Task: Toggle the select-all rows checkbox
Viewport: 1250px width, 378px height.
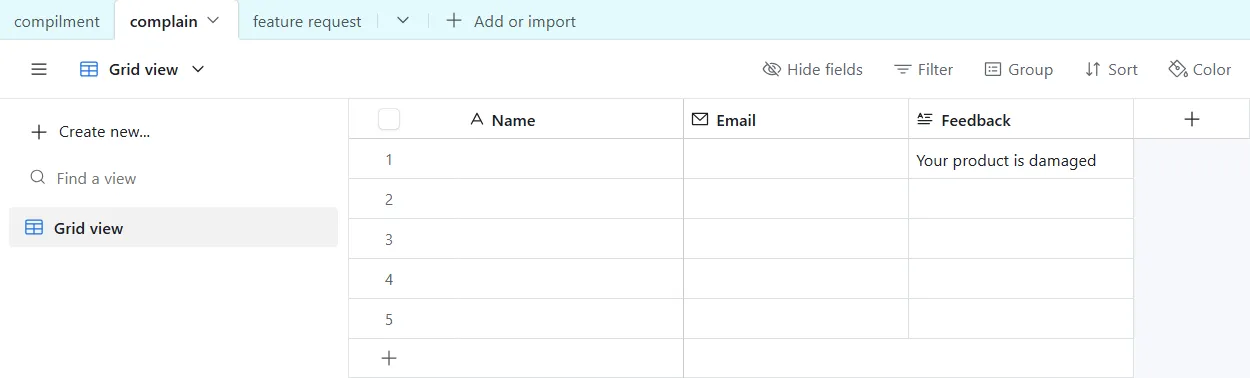Action: click(x=389, y=119)
